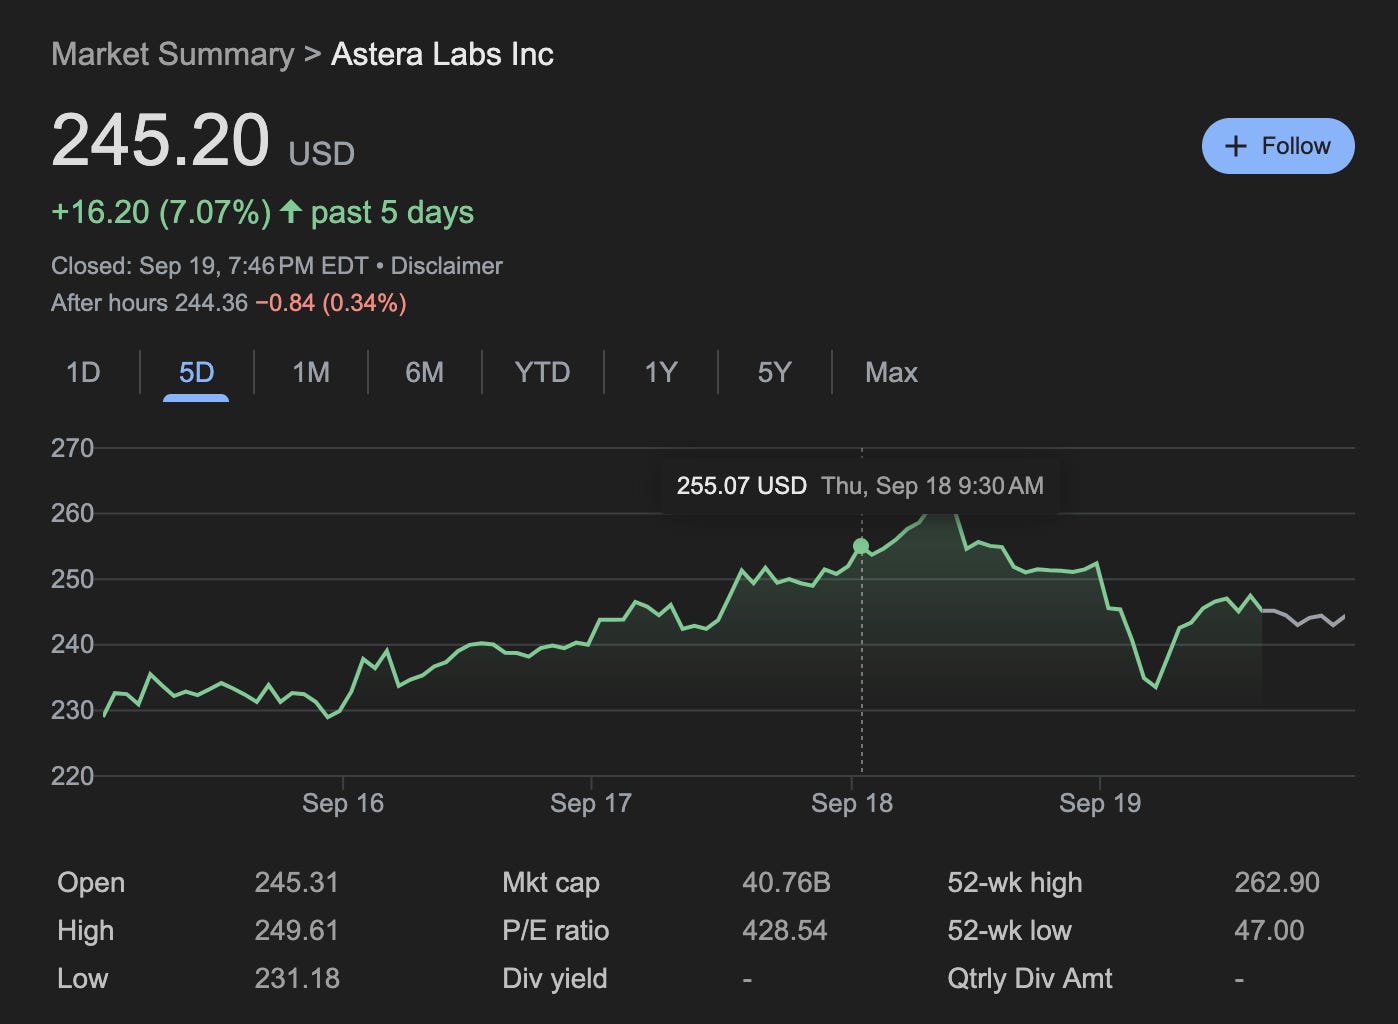Open the Market Summary breadcrumb link
The image size is (1398, 1024).
pos(173,54)
